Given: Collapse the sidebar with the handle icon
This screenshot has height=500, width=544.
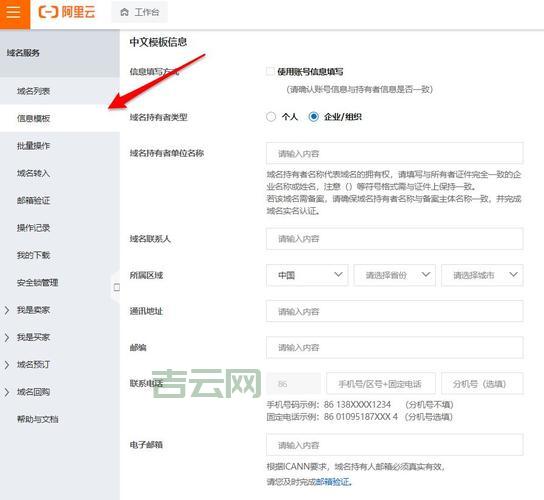Looking at the screenshot, I should [117, 287].
